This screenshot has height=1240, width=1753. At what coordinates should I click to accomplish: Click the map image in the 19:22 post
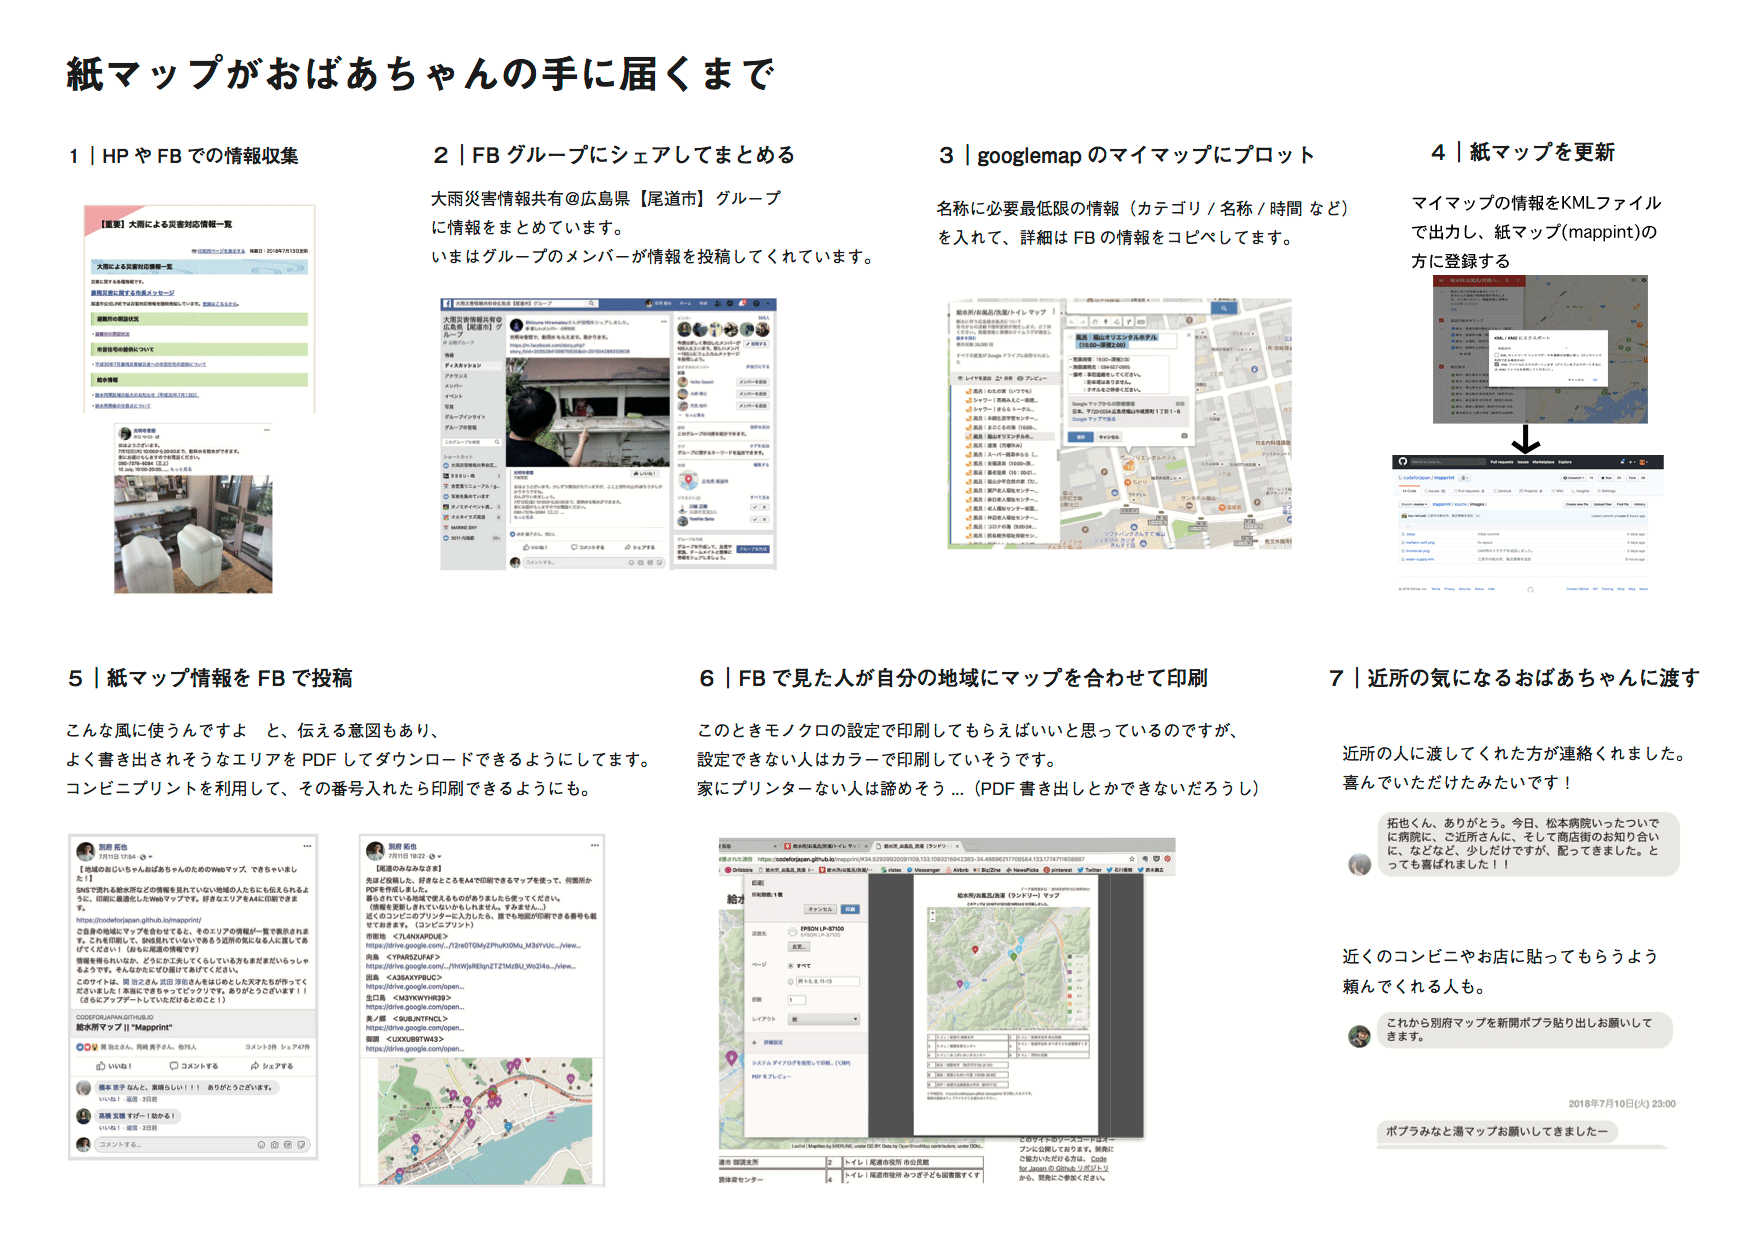pyautogui.click(x=485, y=1121)
